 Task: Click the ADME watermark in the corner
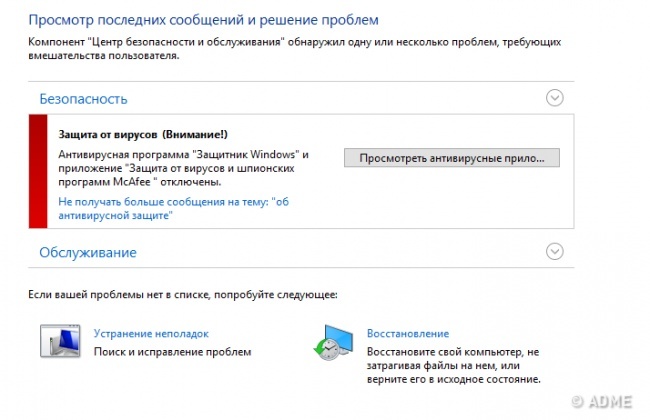point(606,403)
